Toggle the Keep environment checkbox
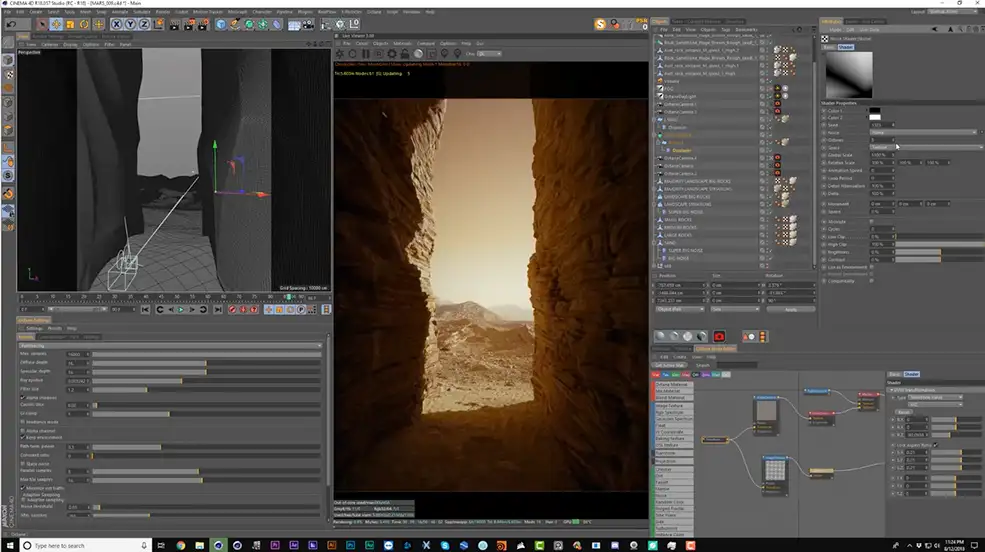 23,437
